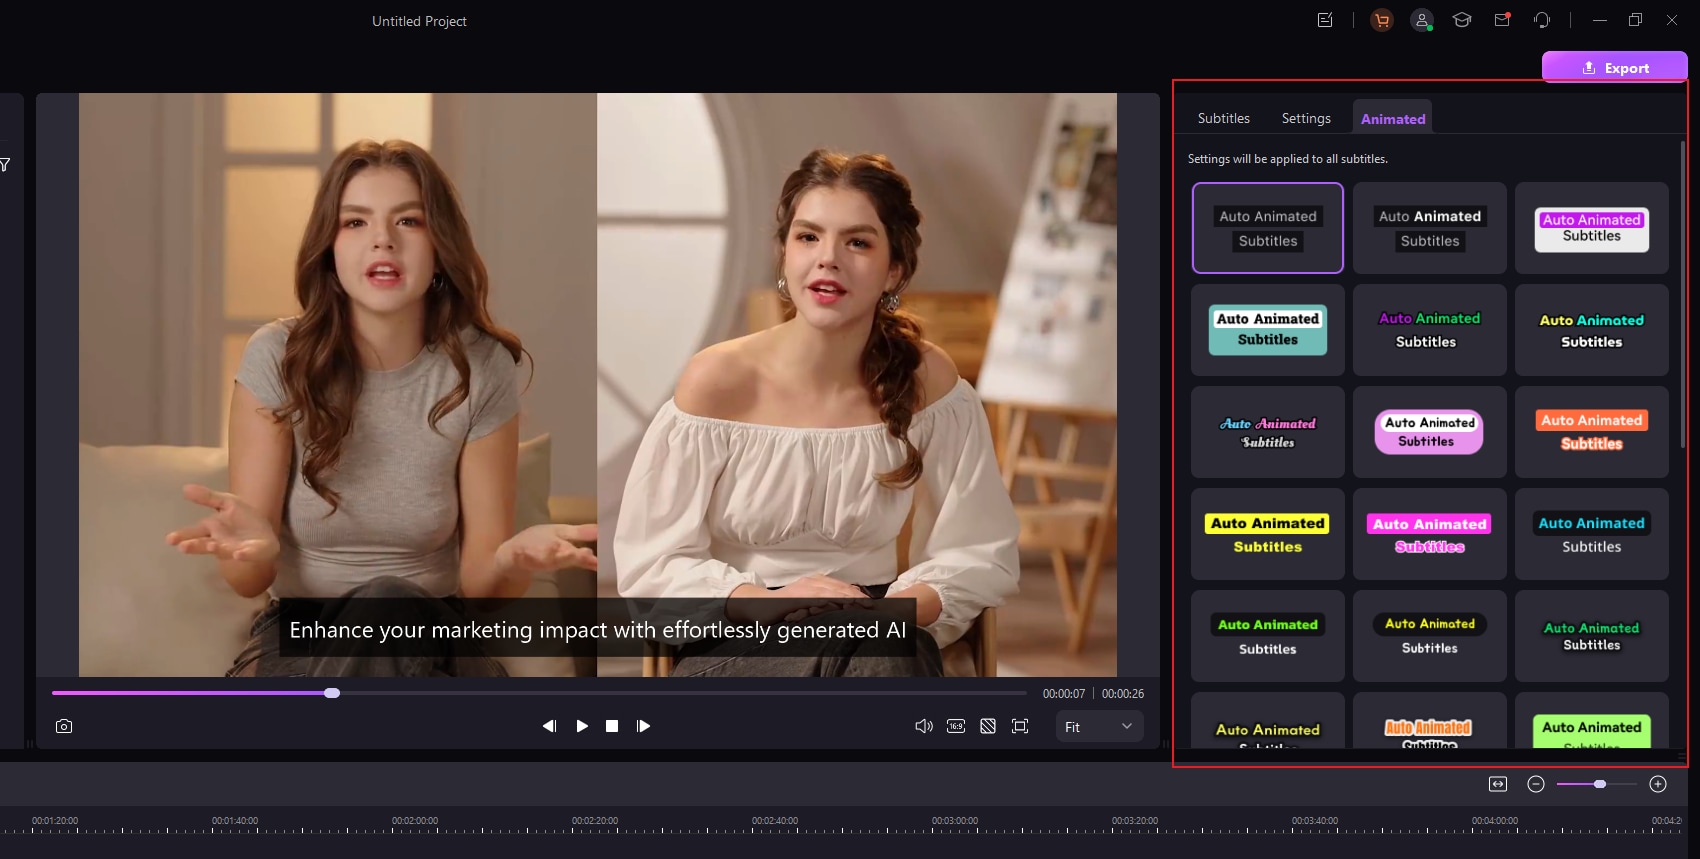Choose the green text dark box subtitle style
Viewport: 1700px width, 859px height.
click(1268, 636)
